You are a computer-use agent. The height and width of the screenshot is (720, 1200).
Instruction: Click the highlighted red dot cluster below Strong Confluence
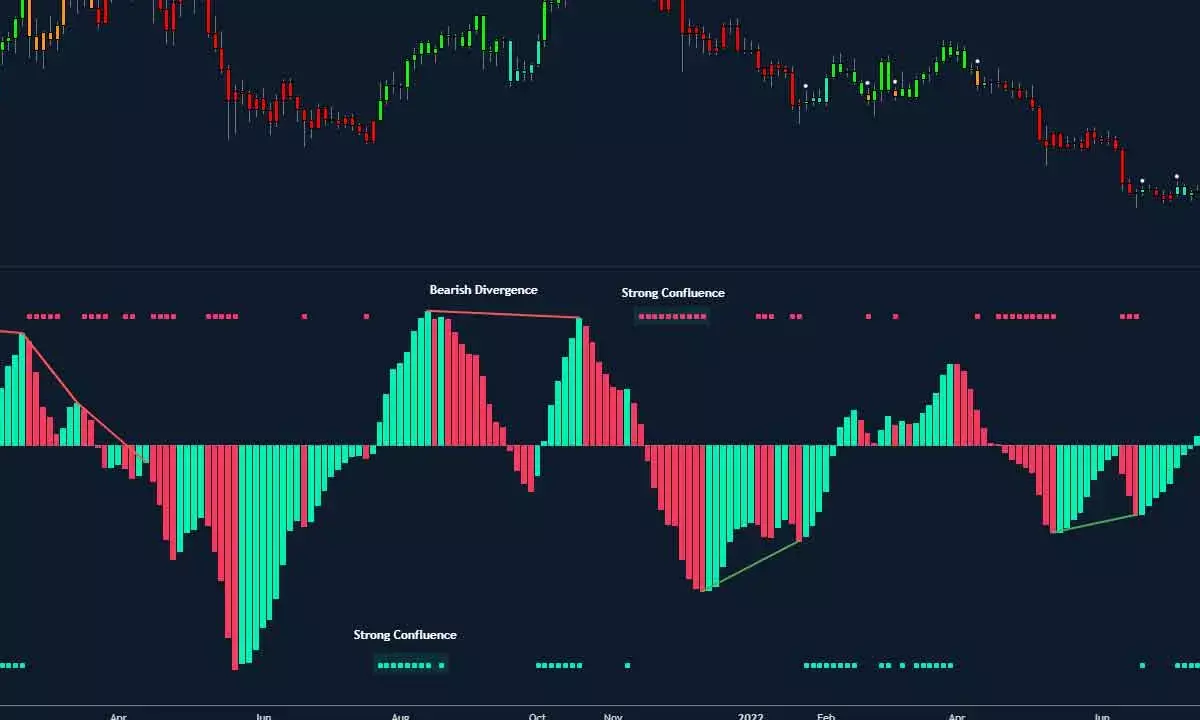click(x=671, y=316)
